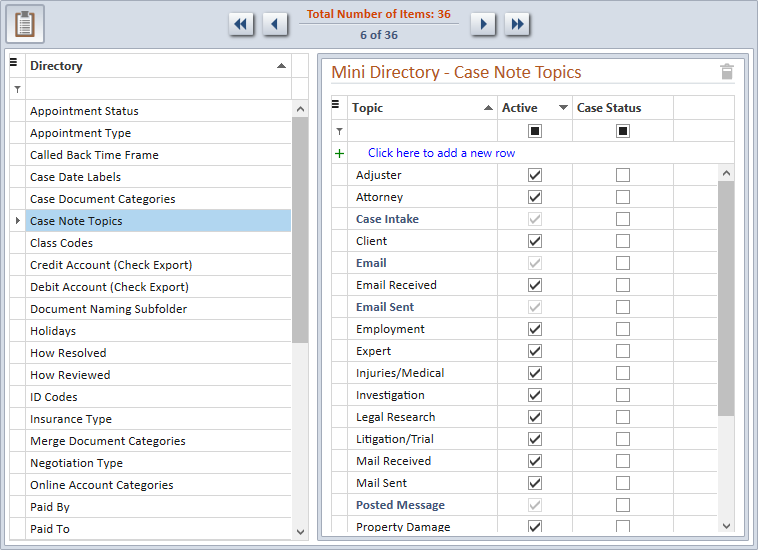
Task: Select ID Codes
Action: coord(158,397)
